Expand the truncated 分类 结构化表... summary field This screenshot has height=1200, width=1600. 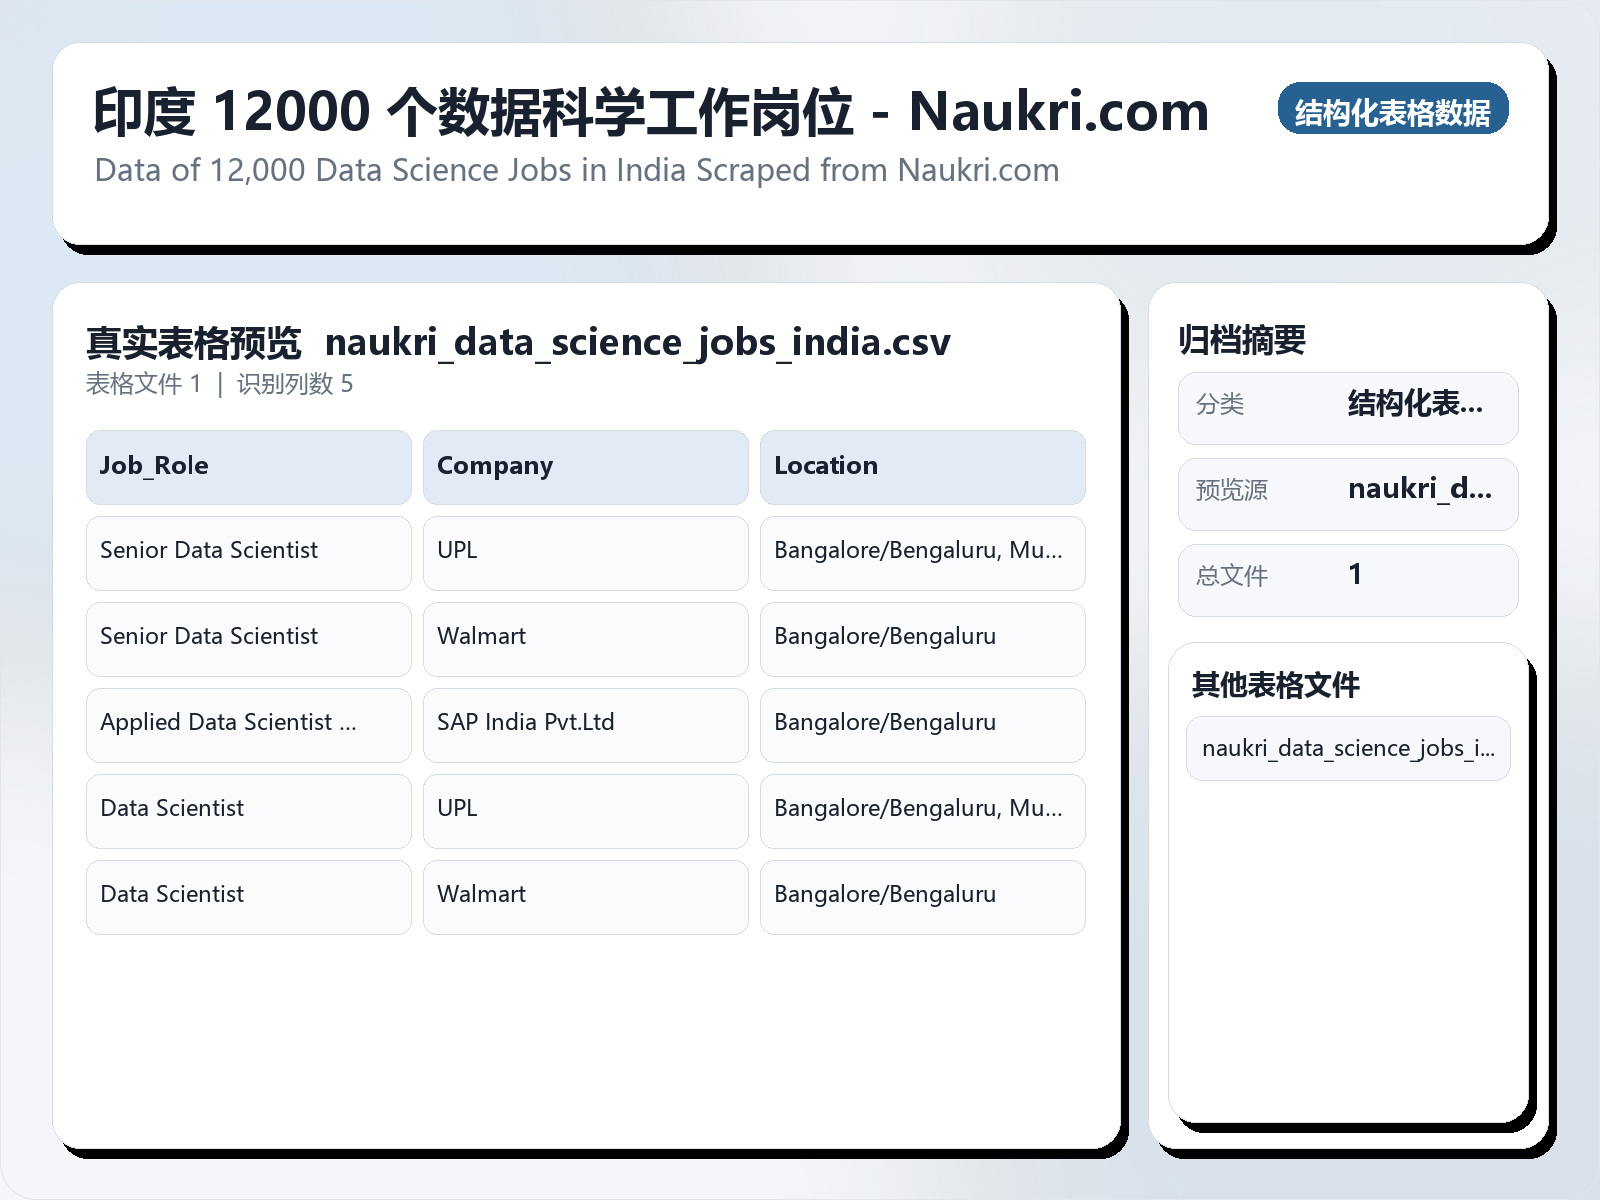[x=1348, y=407]
